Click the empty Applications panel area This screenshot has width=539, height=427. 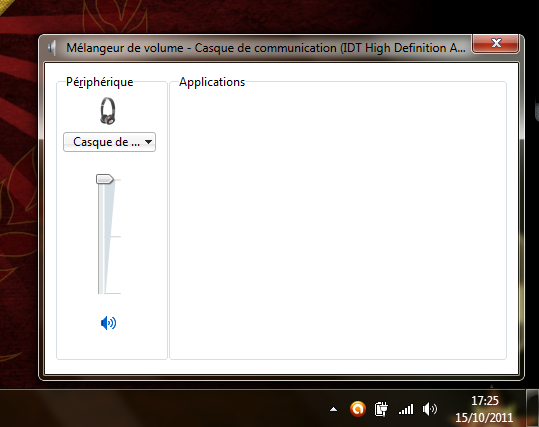(338, 223)
